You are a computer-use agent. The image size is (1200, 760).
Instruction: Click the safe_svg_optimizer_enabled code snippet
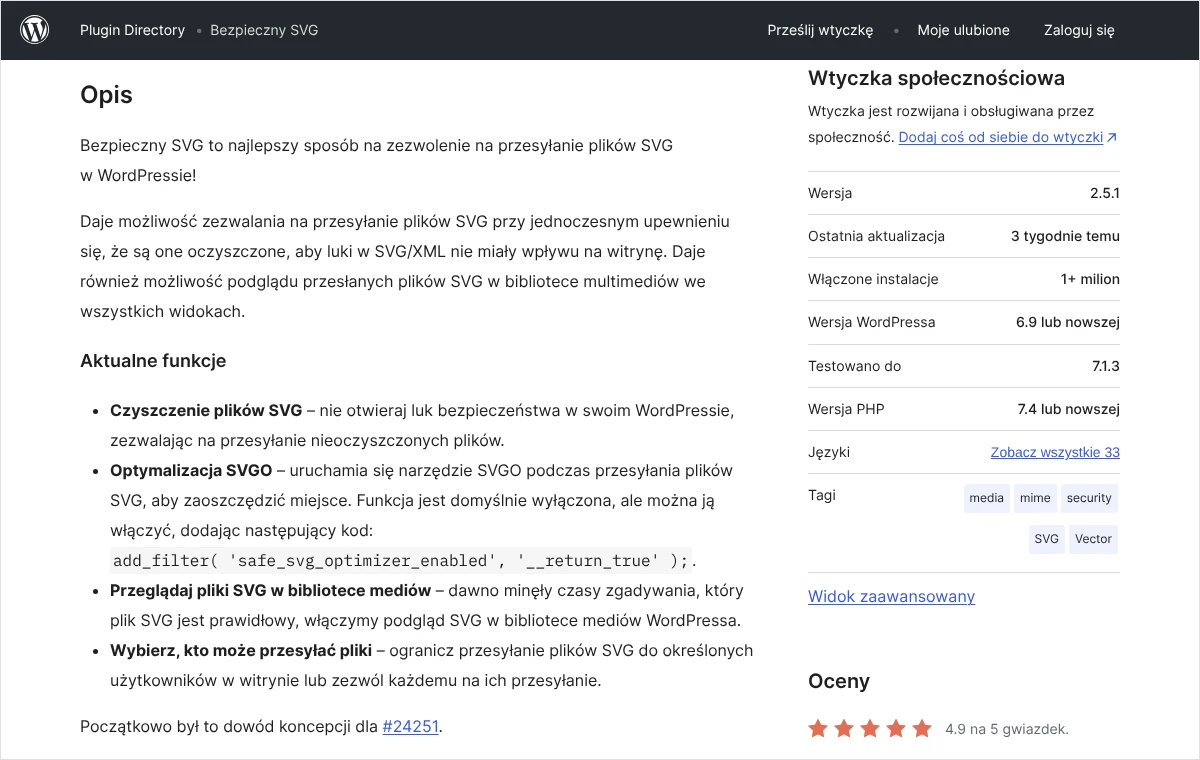400,559
